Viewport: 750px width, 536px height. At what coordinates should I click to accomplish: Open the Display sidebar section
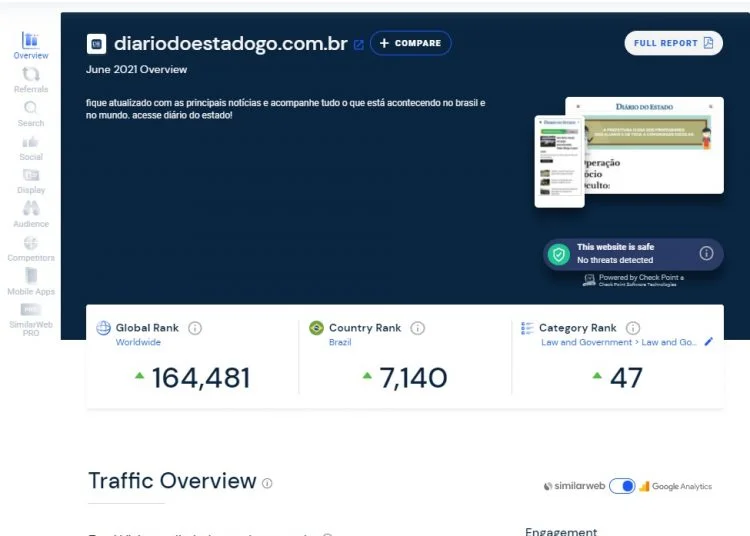(x=31, y=181)
